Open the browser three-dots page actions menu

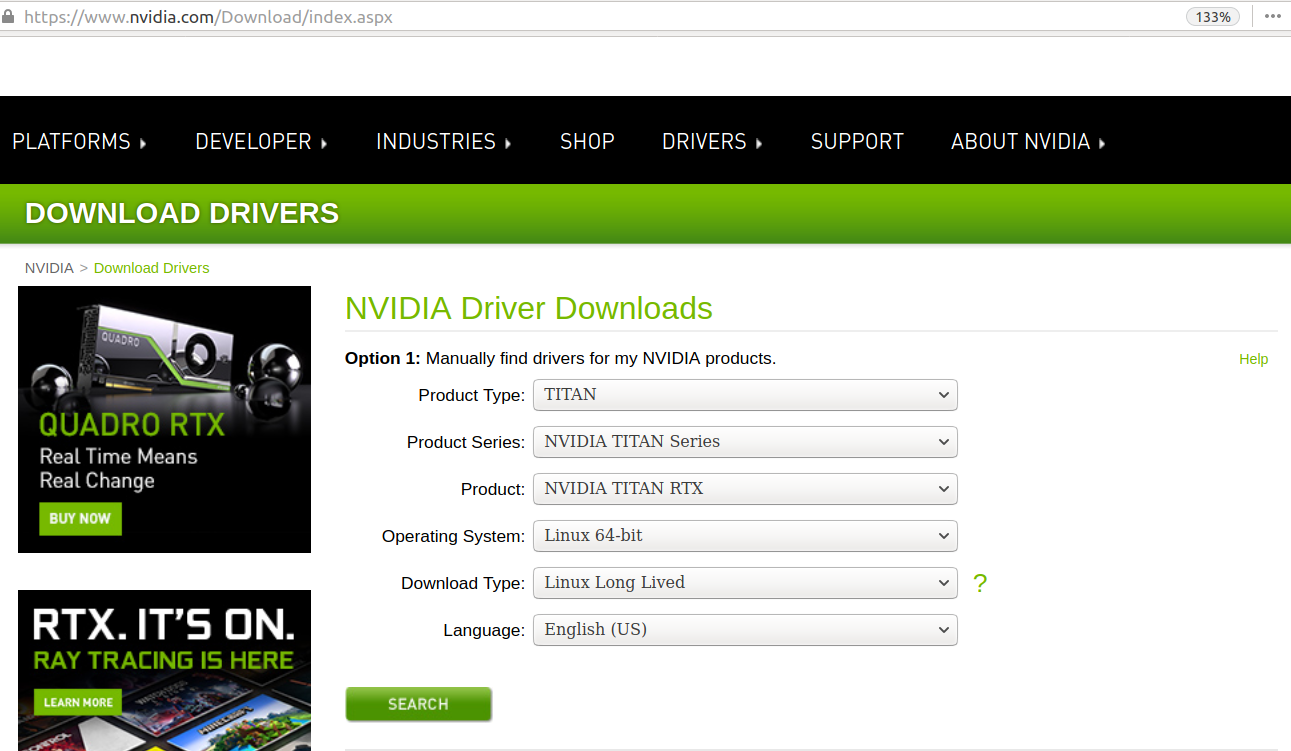1272,16
